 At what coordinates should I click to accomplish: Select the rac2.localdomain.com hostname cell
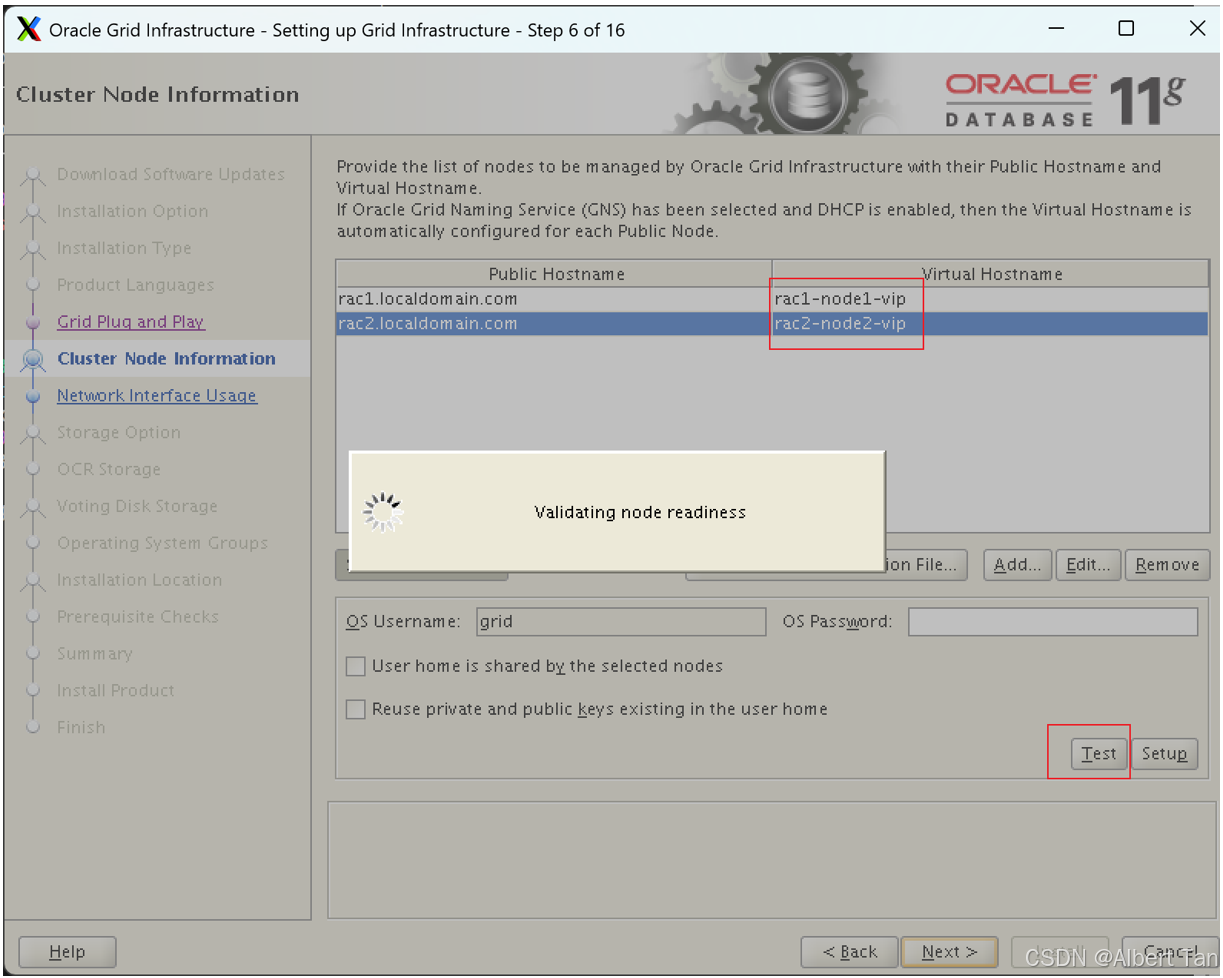pos(554,323)
